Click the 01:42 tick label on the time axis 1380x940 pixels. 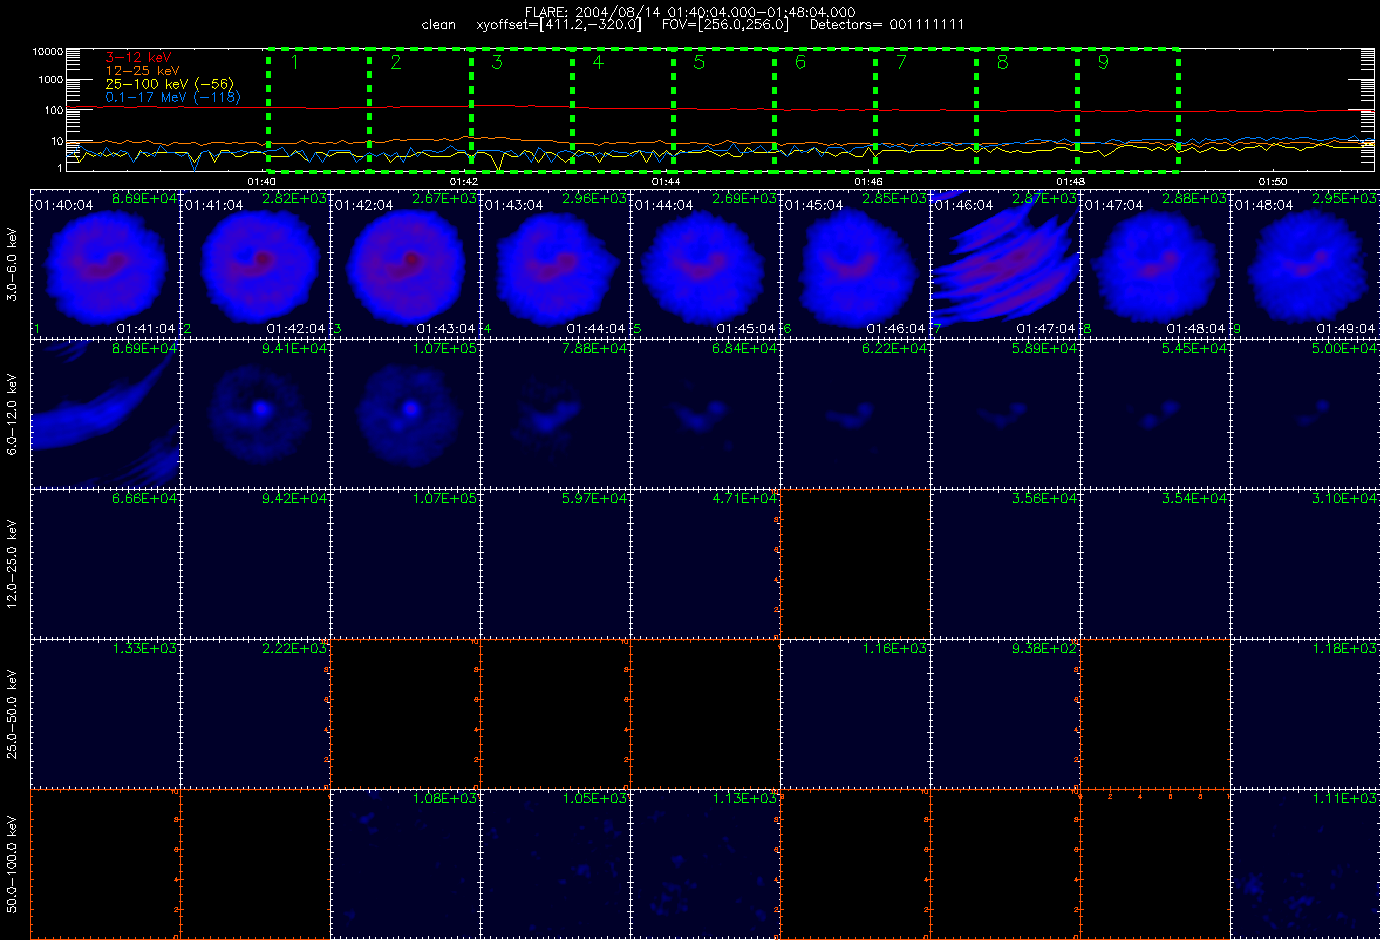(x=464, y=182)
